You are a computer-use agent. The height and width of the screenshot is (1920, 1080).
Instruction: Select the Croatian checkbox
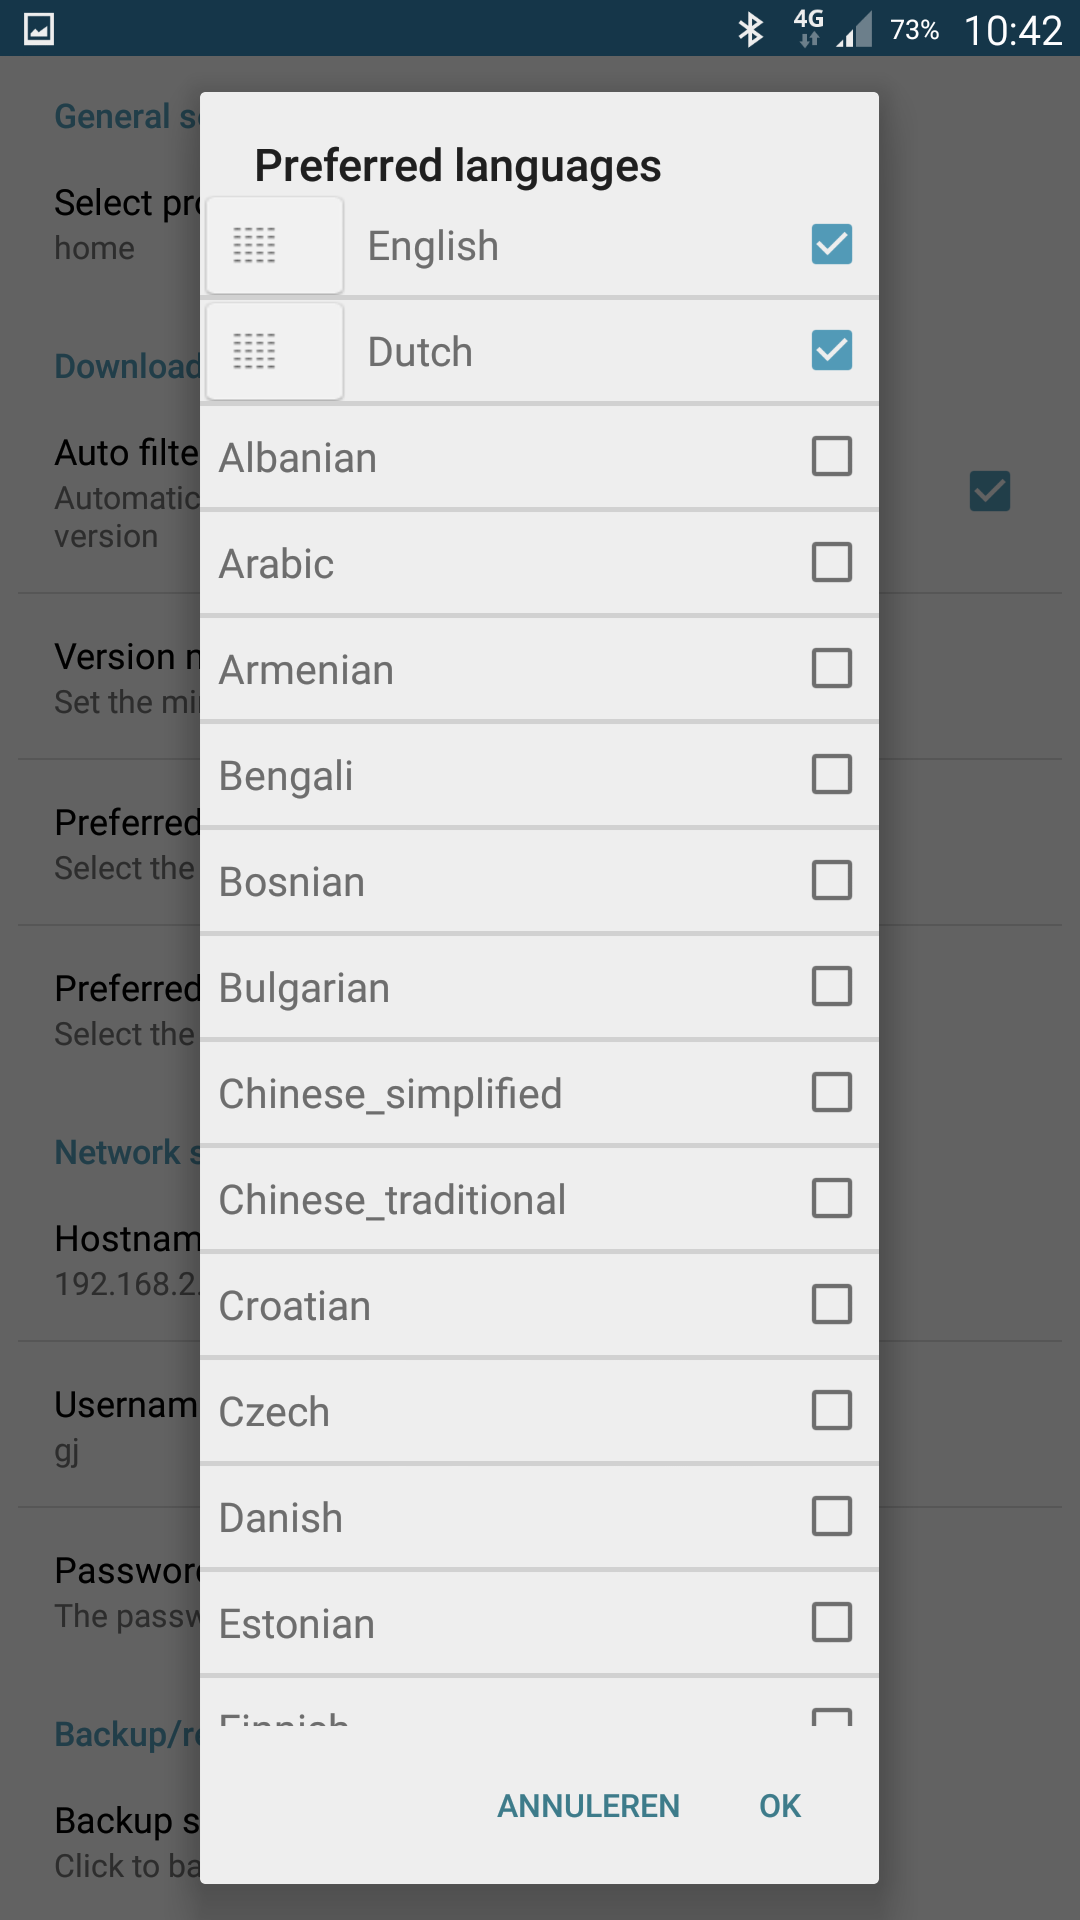click(x=831, y=1304)
